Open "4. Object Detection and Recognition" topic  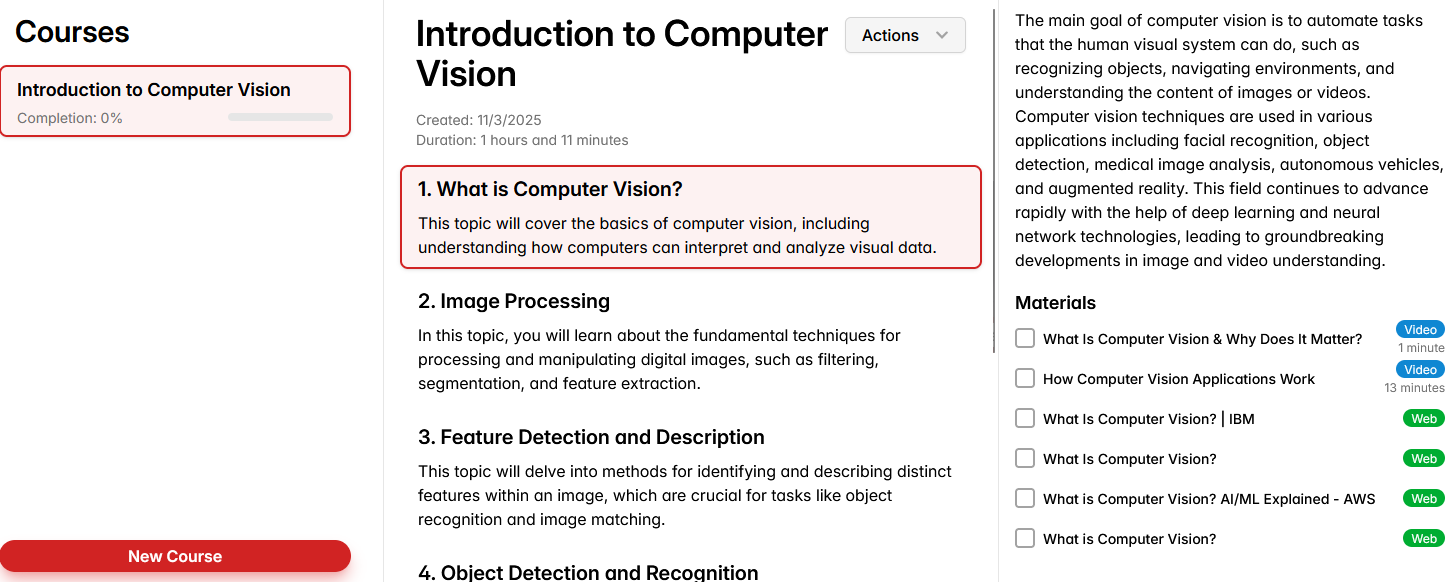(587, 572)
